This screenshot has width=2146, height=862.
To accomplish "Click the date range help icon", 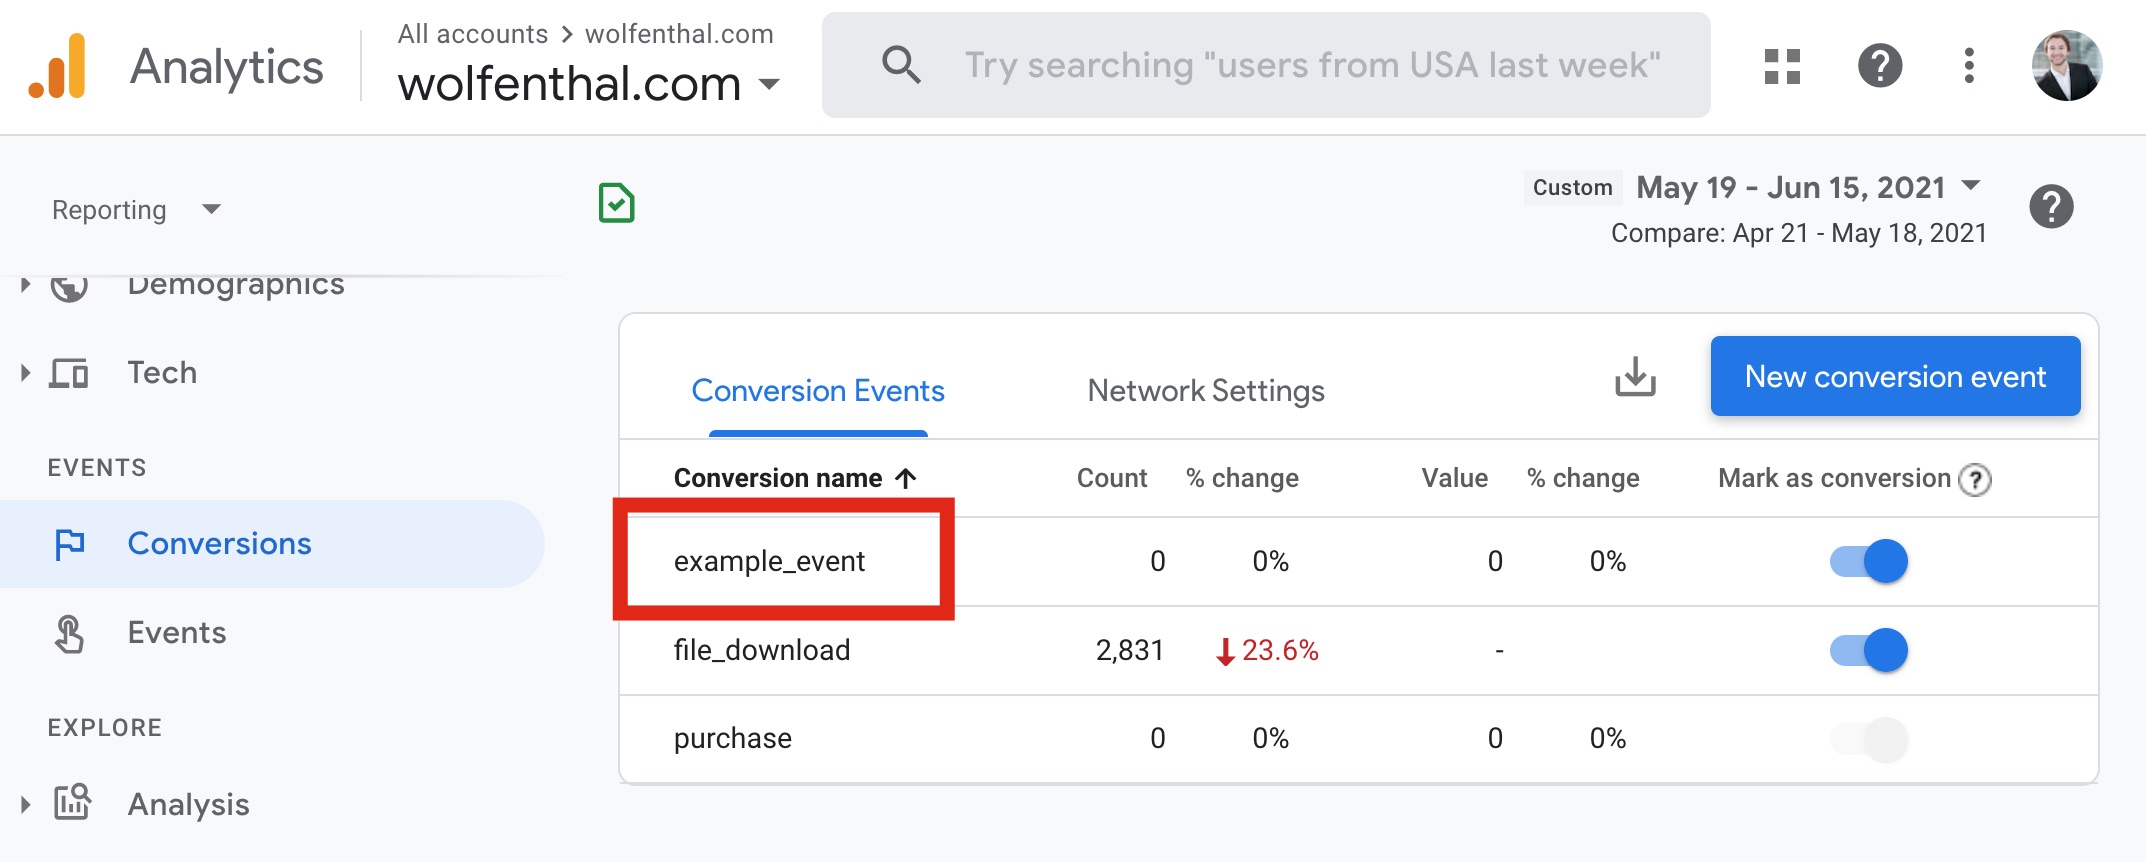I will 2051,207.
